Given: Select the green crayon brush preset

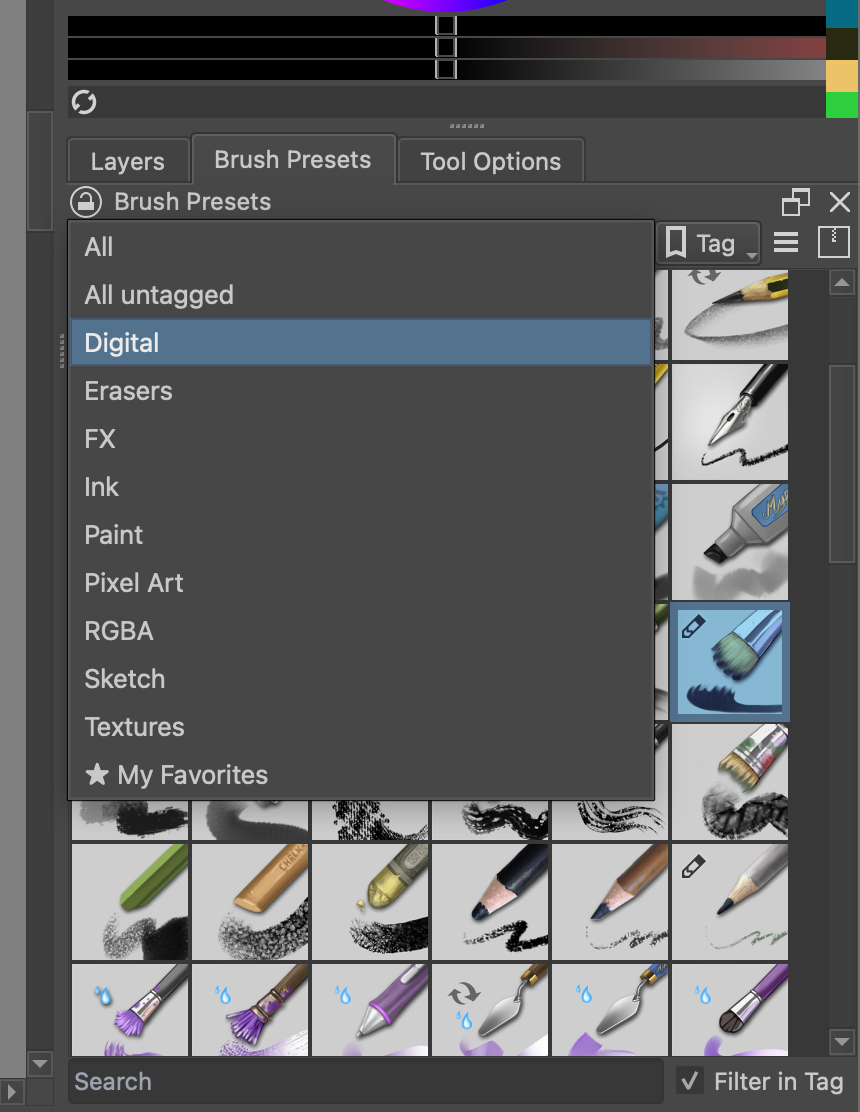Looking at the screenshot, I should coord(130,901).
